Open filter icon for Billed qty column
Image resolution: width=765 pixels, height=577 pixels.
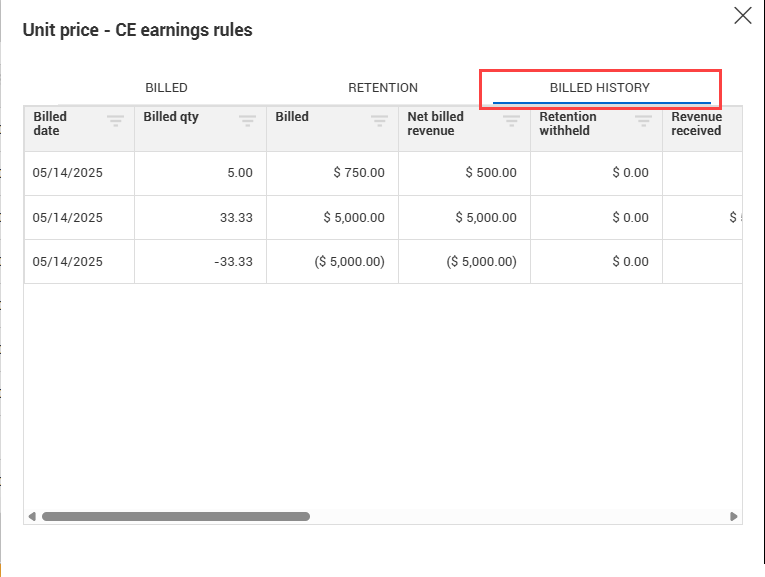coord(248,120)
